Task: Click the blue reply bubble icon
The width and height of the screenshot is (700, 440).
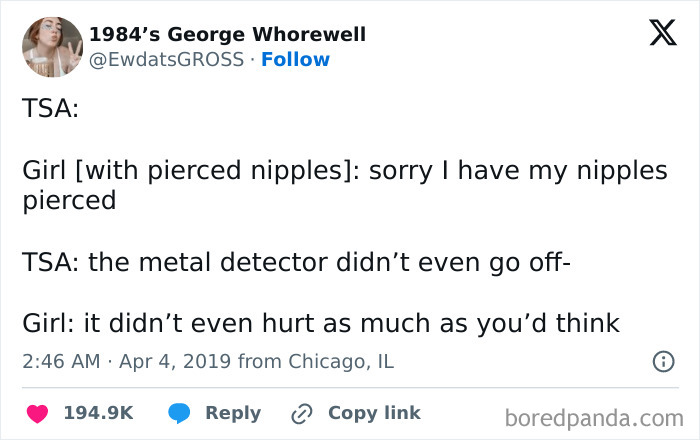Action: pyautogui.click(x=179, y=413)
